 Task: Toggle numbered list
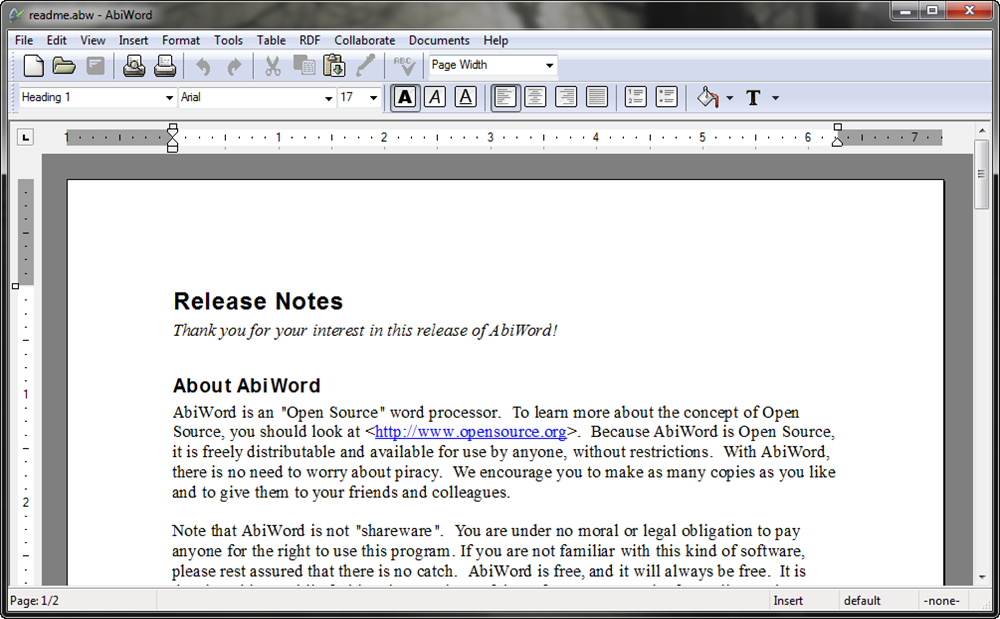pyautogui.click(x=635, y=98)
